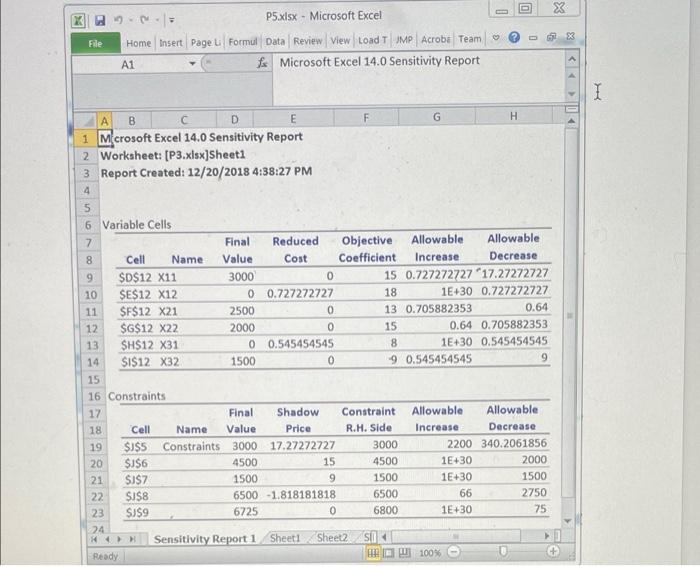Open the Data ribbon tab
The width and height of the screenshot is (700, 566).
(275, 42)
